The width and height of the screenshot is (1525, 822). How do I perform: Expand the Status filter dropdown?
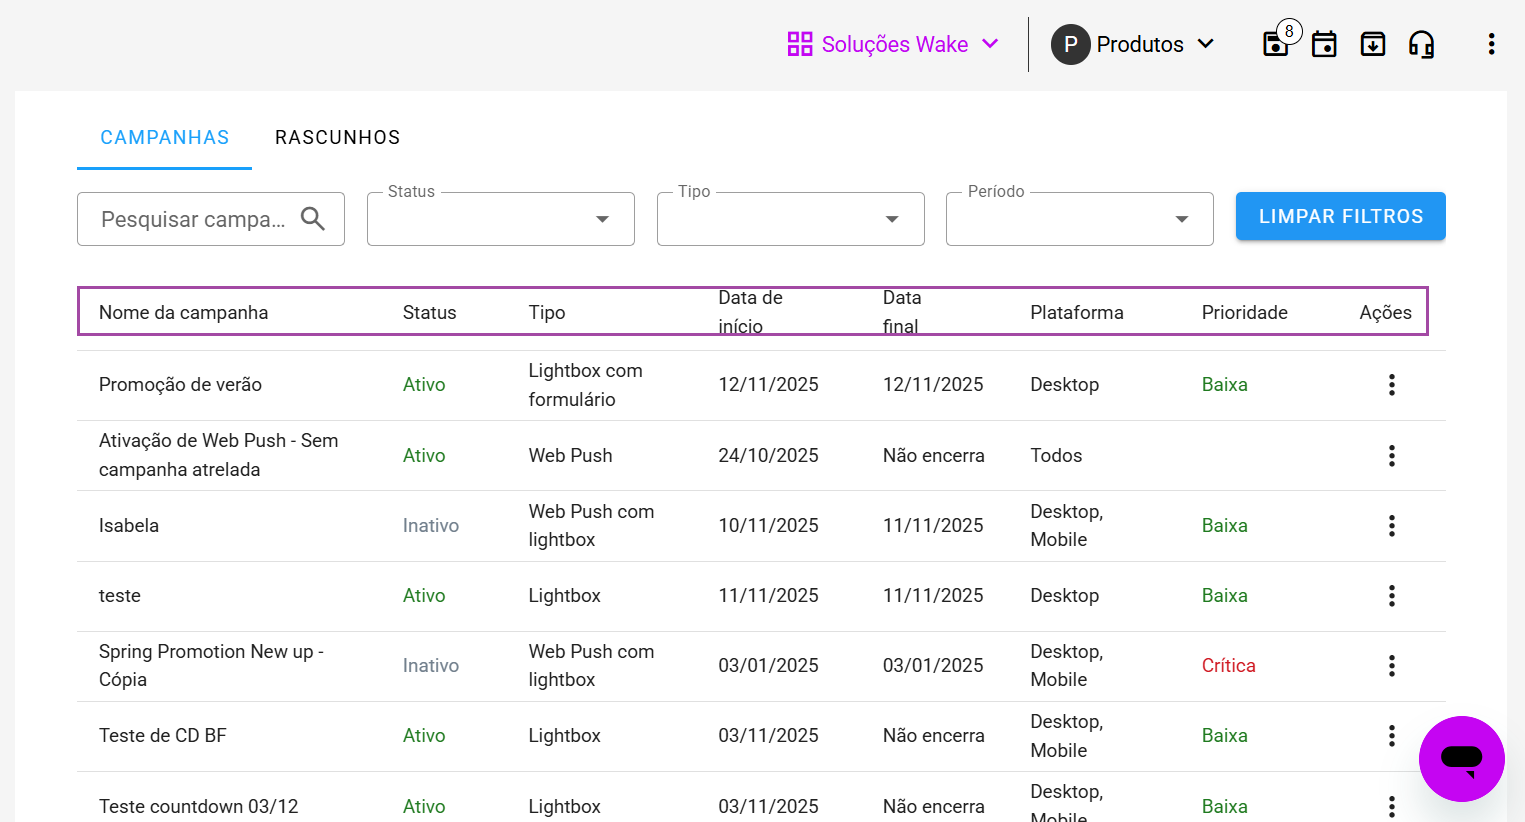pyautogui.click(x=501, y=219)
